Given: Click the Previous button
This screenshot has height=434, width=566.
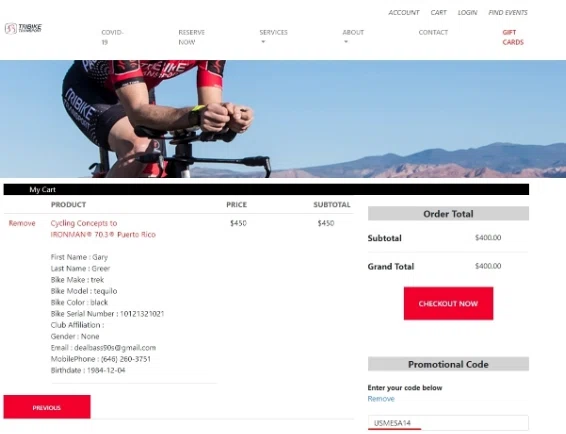Looking at the screenshot, I should pos(47,407).
